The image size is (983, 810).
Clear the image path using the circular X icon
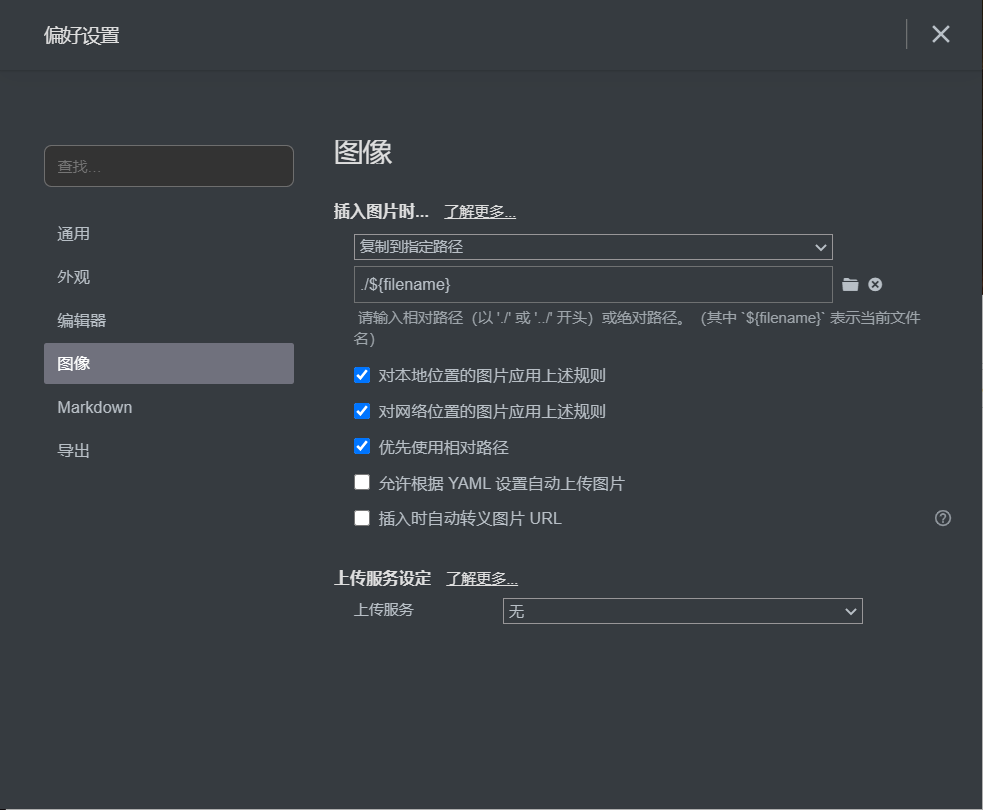pyautogui.click(x=875, y=284)
